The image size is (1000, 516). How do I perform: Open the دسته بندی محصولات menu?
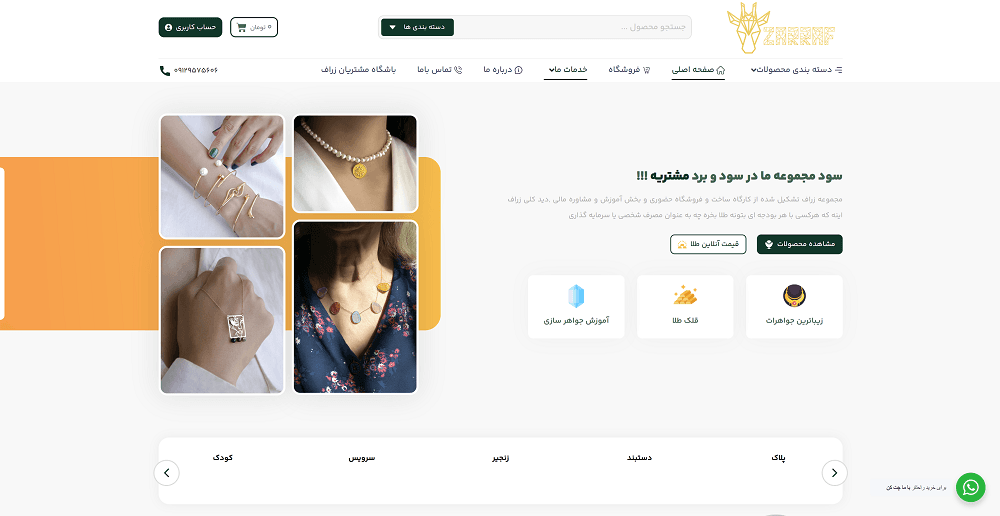click(796, 70)
